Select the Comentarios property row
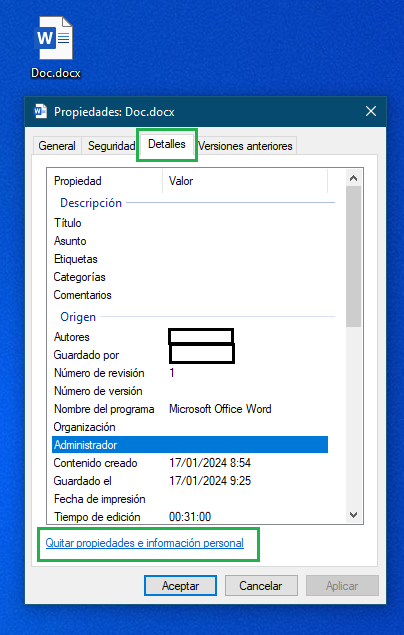The image size is (404, 635). pos(190,295)
